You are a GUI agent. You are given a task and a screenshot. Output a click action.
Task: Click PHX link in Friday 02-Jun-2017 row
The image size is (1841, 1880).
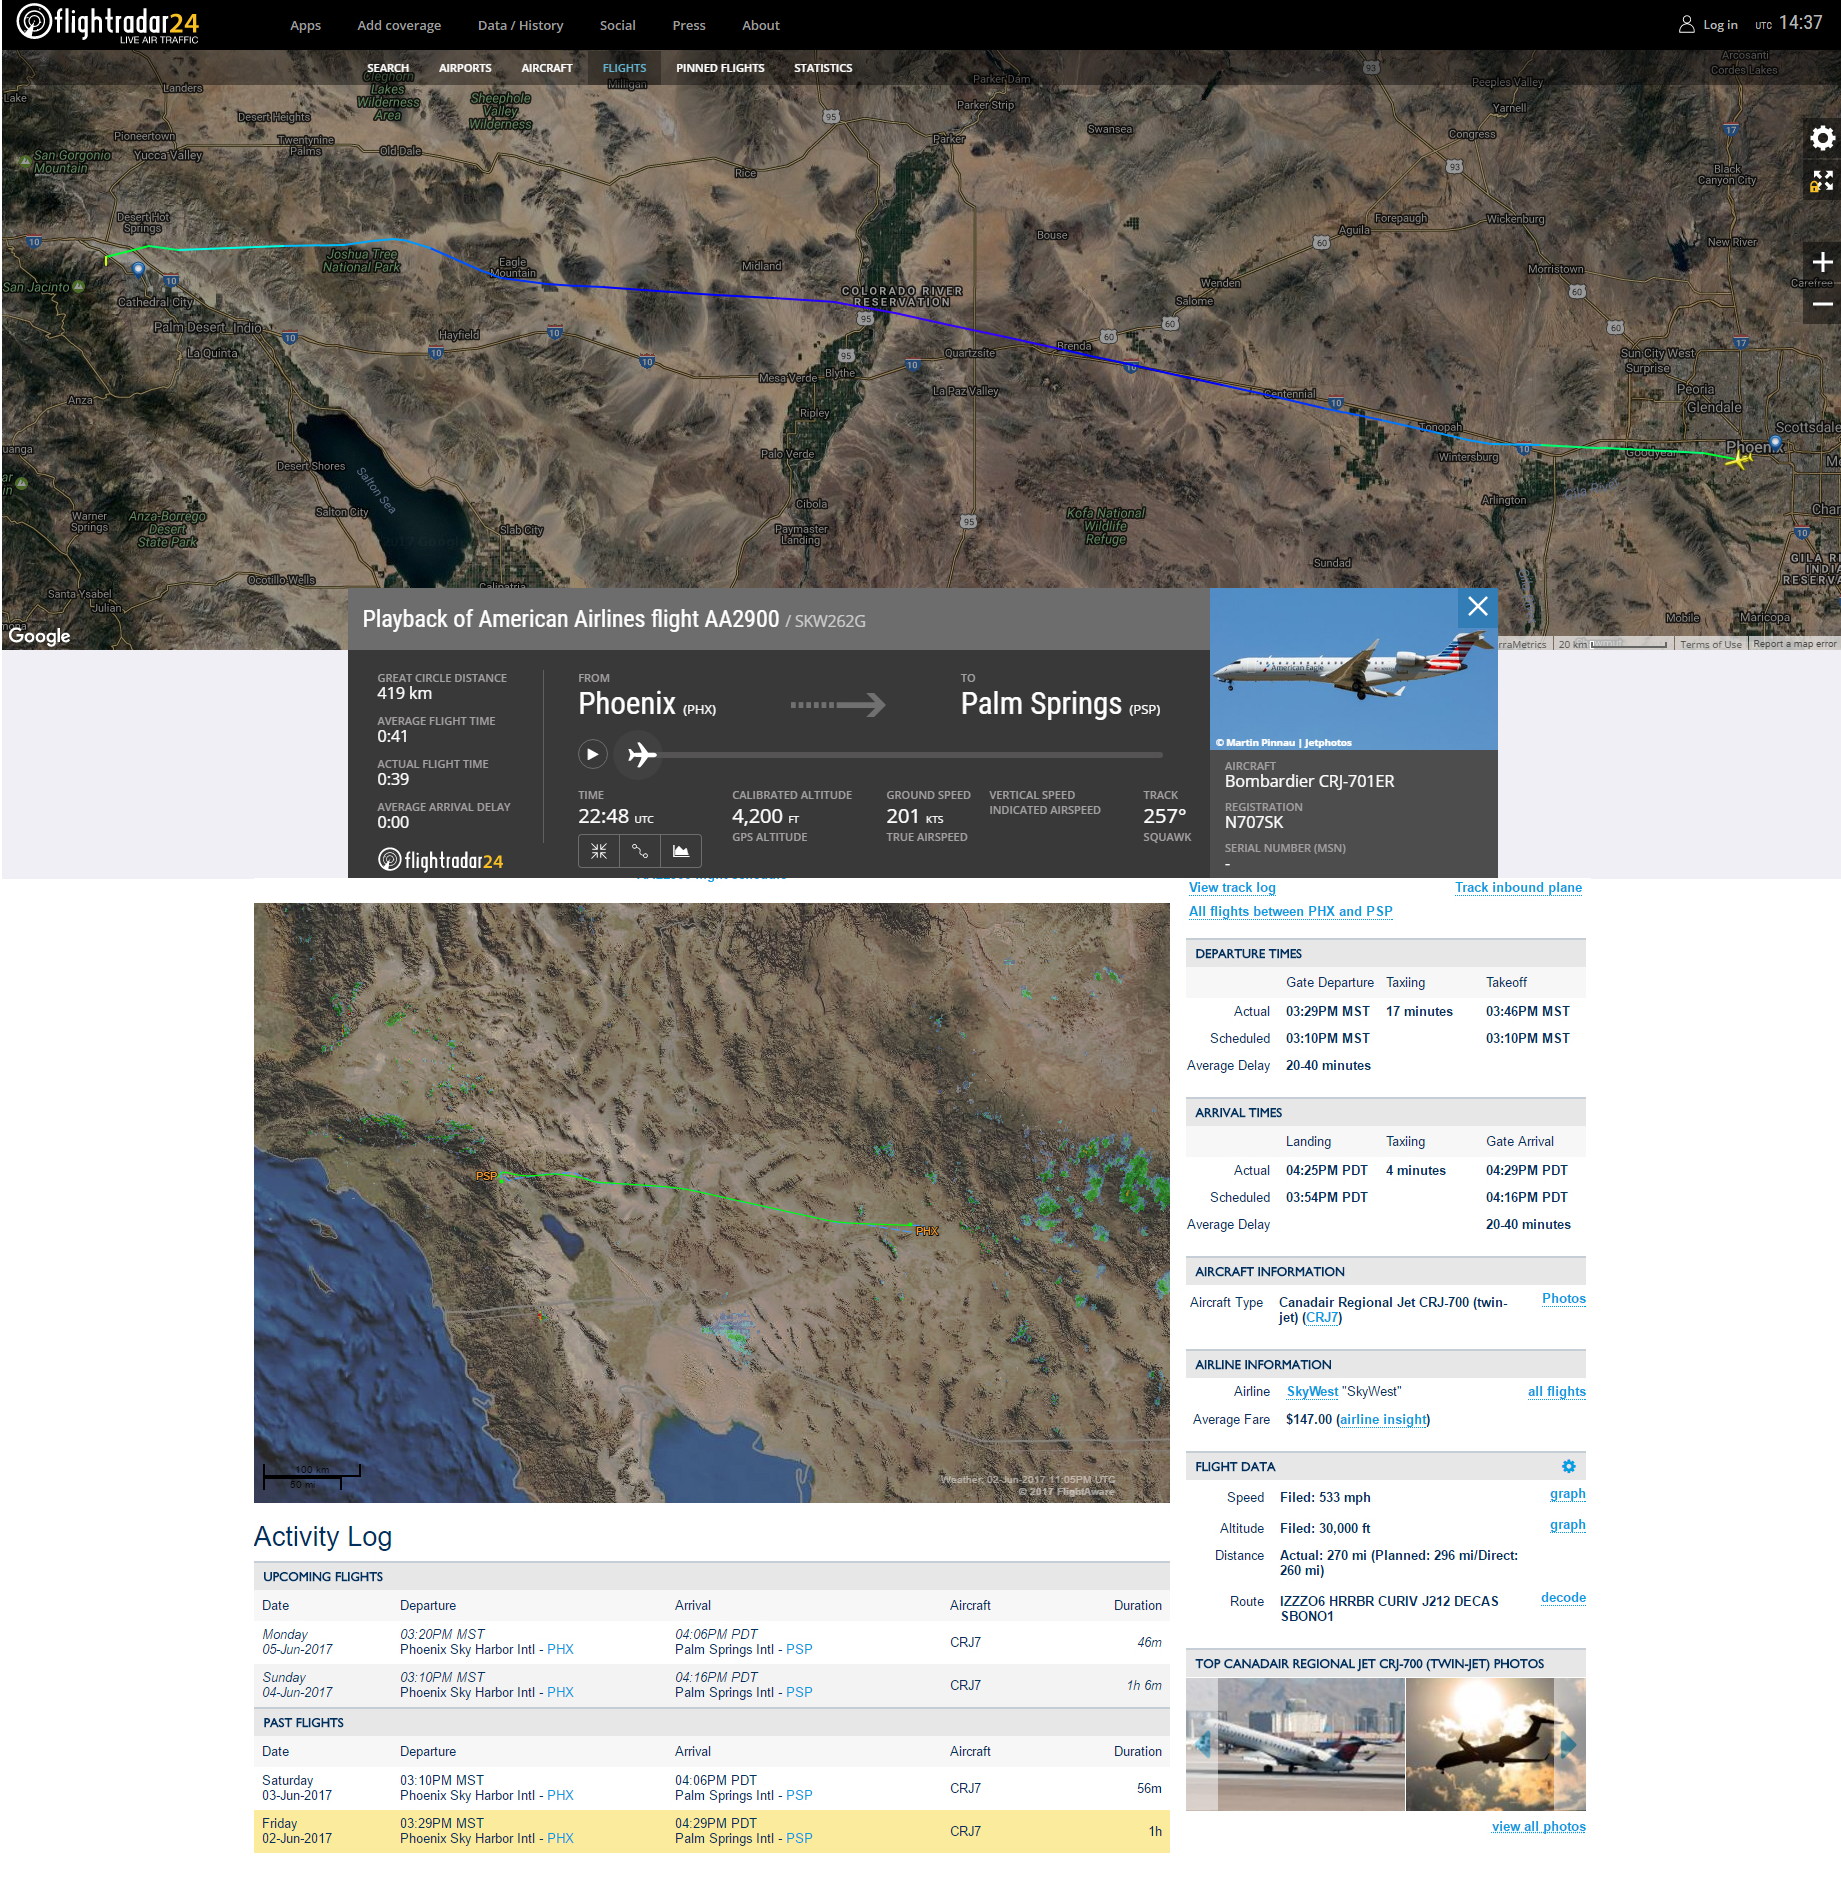pos(560,1838)
